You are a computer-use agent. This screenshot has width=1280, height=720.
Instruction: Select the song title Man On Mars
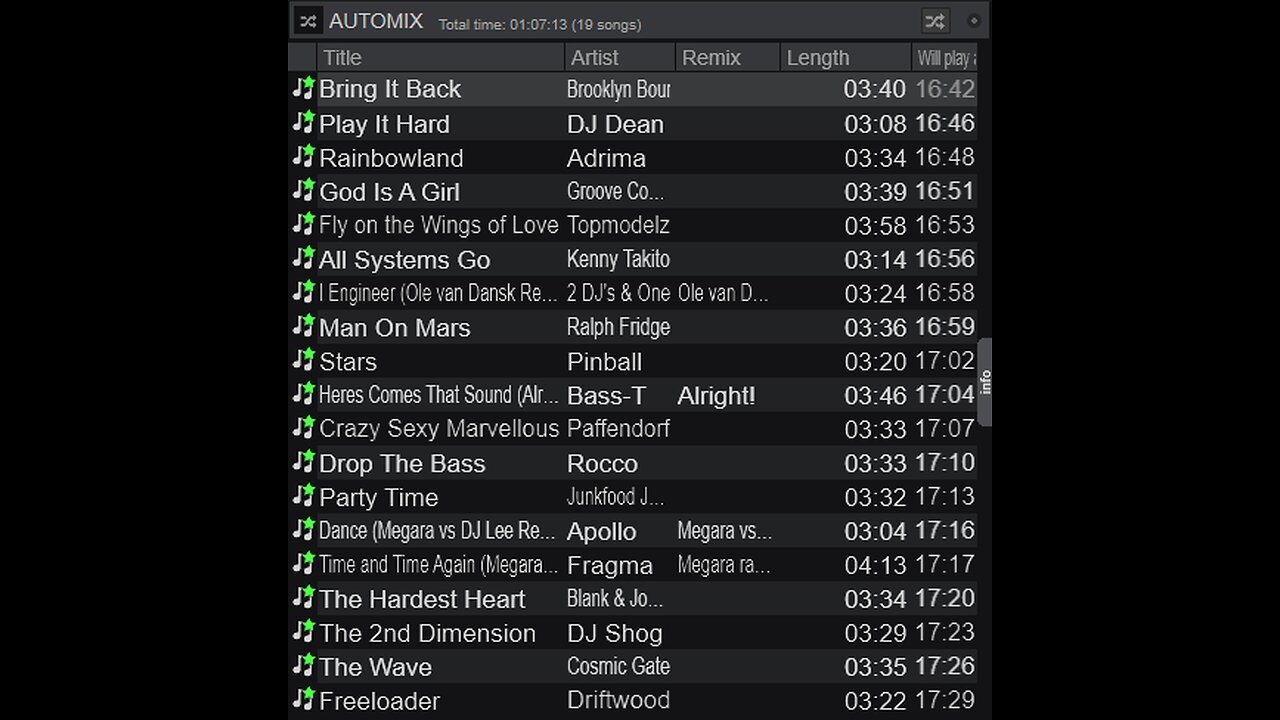tap(395, 328)
